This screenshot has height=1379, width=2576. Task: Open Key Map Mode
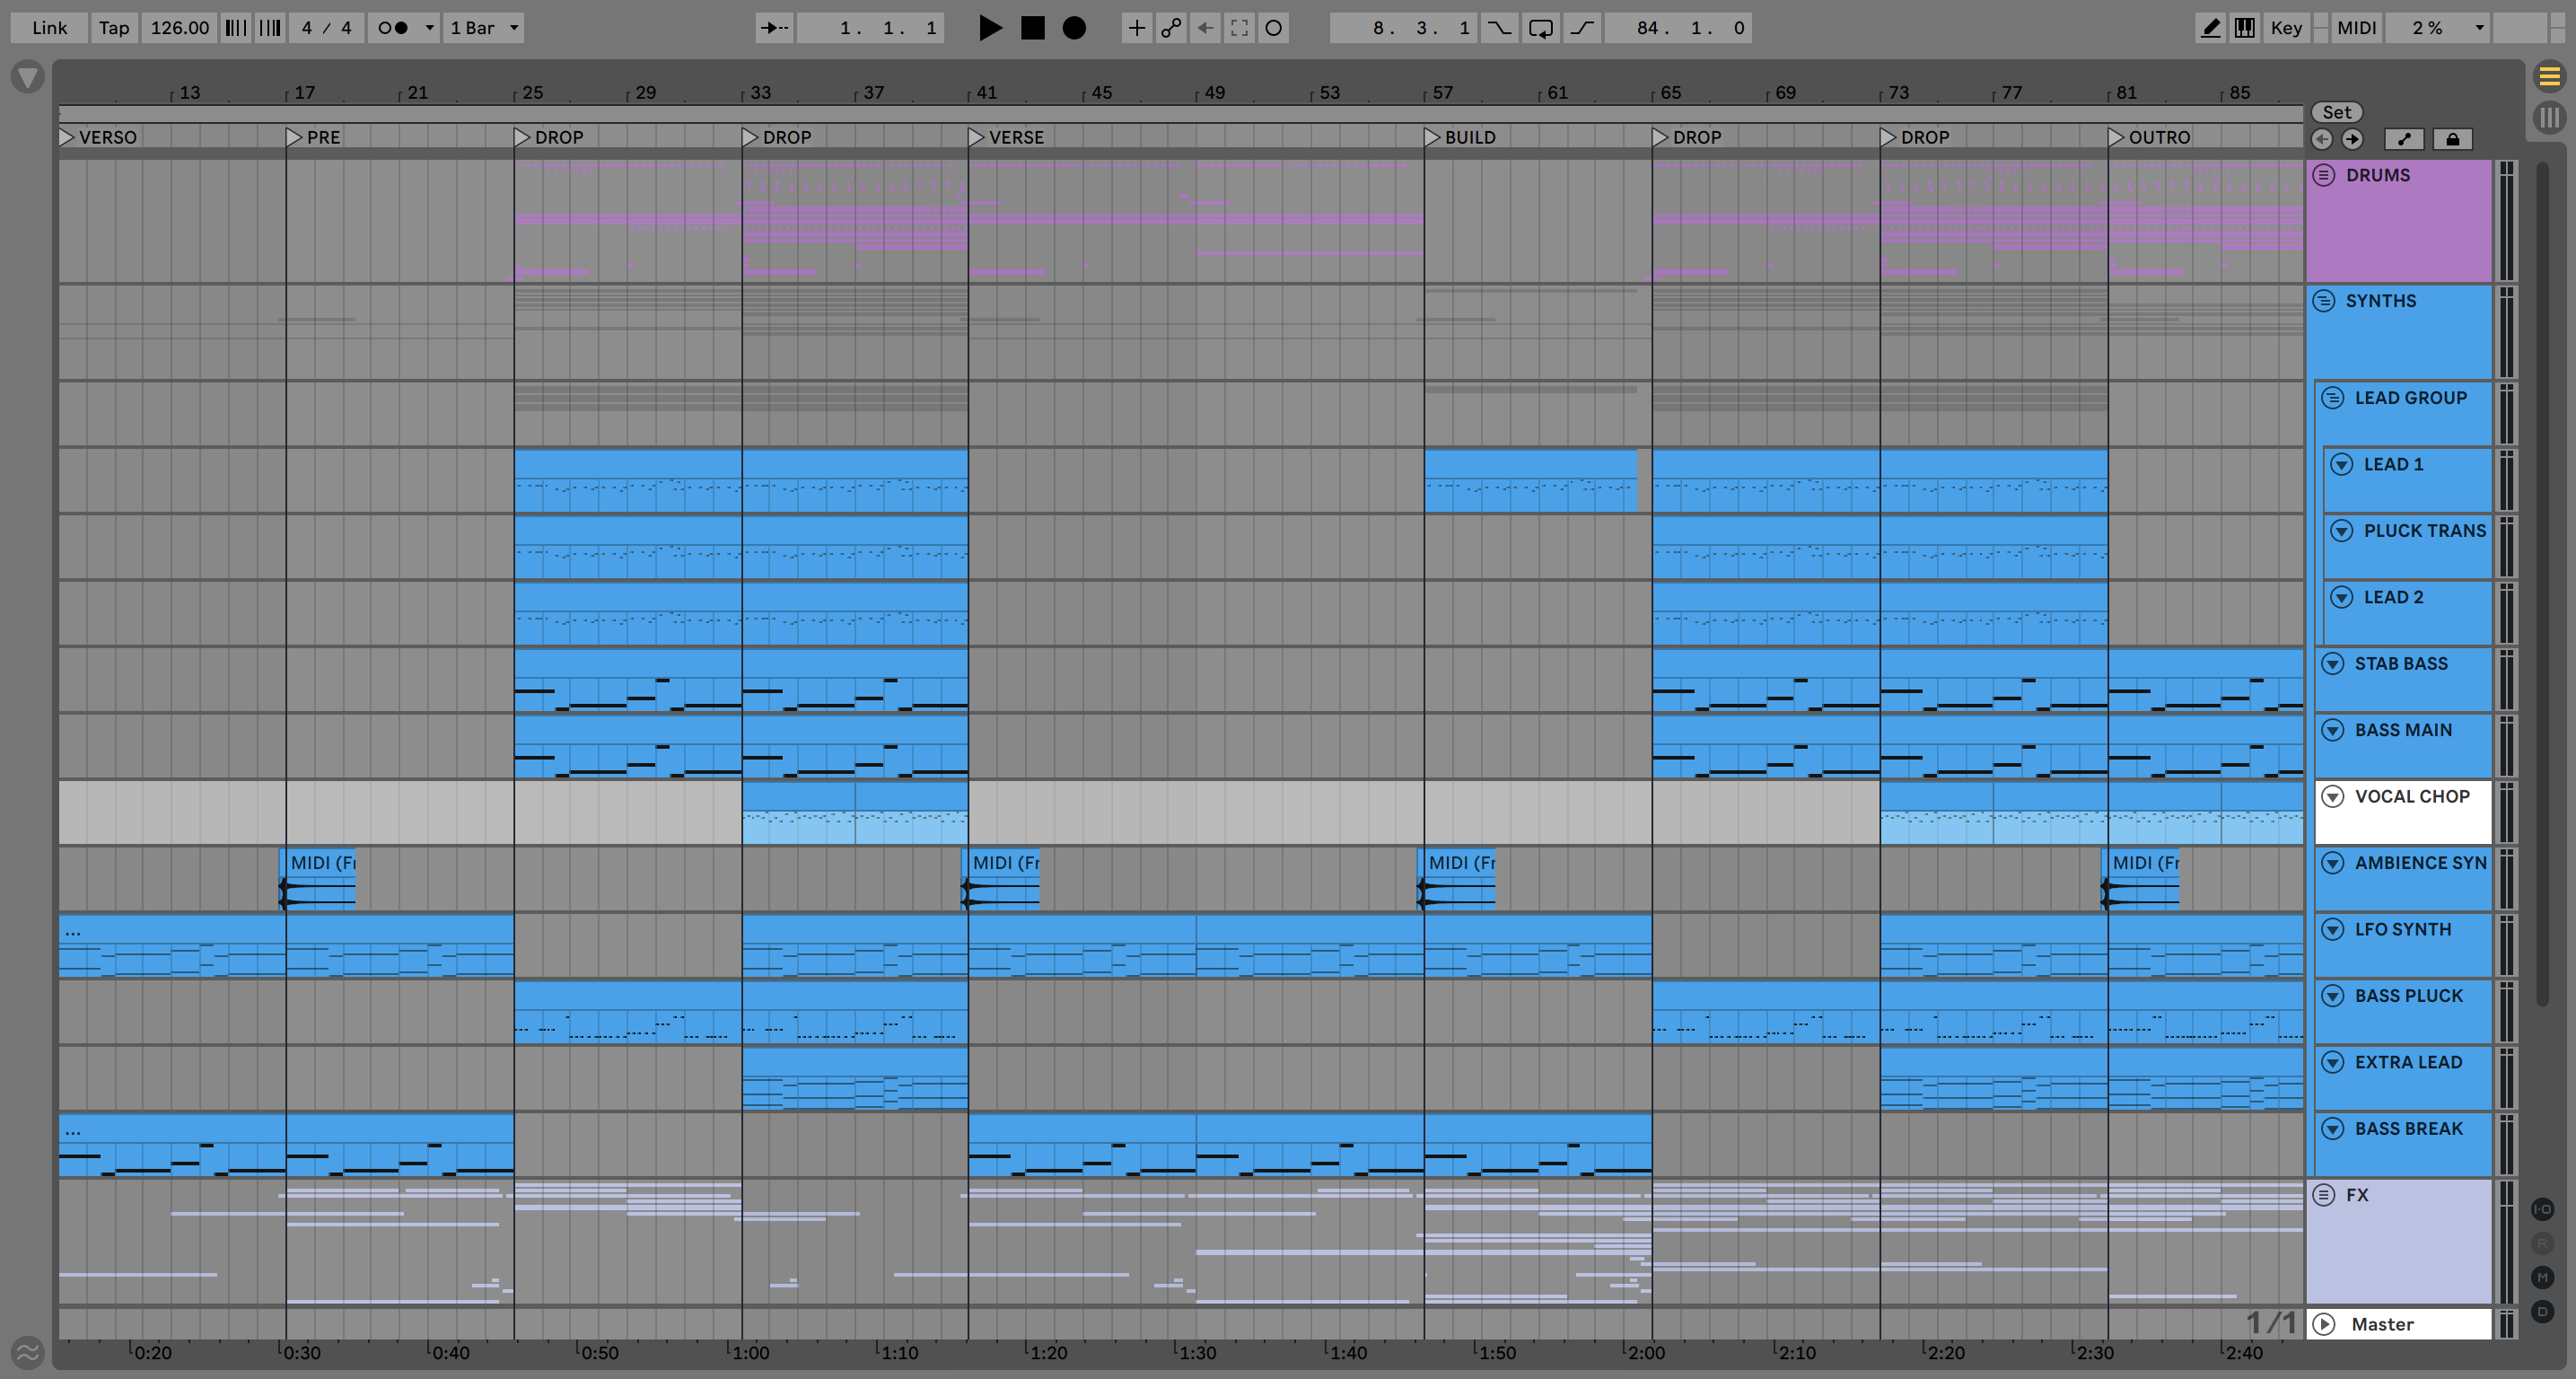(2286, 28)
